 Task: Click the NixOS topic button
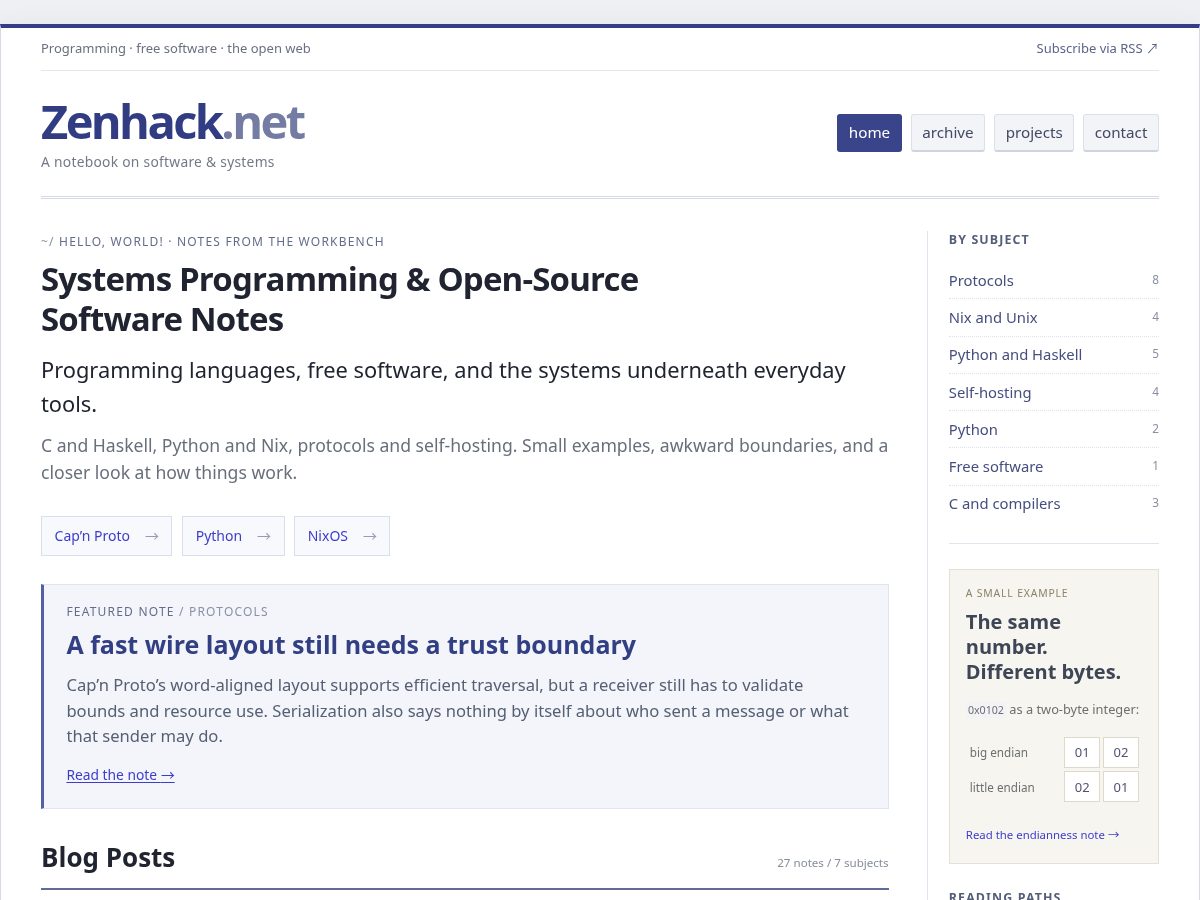[342, 536]
